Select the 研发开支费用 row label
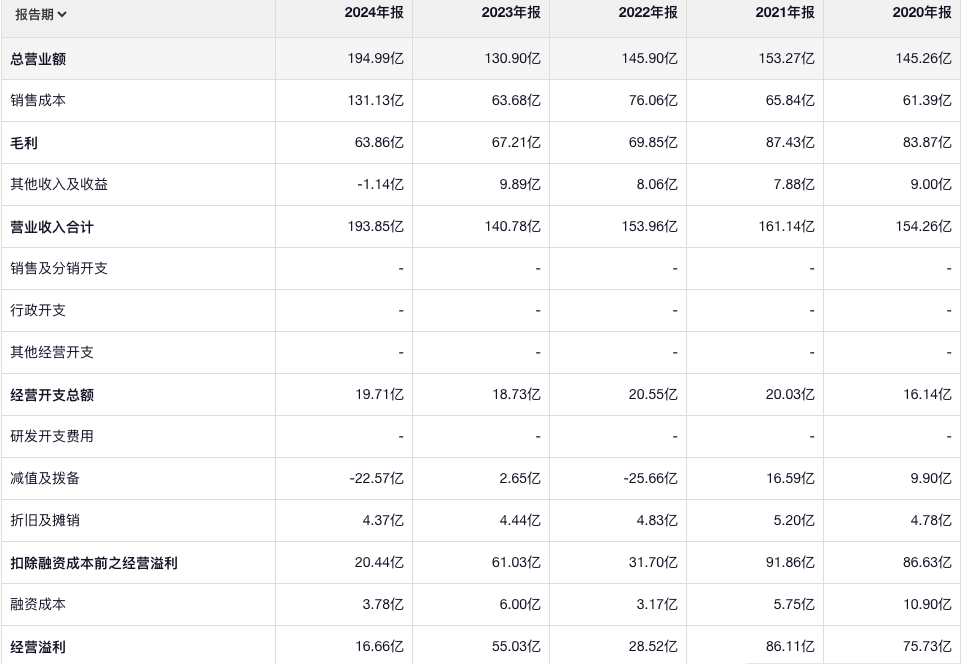This screenshot has width=962, height=664. pos(52,437)
